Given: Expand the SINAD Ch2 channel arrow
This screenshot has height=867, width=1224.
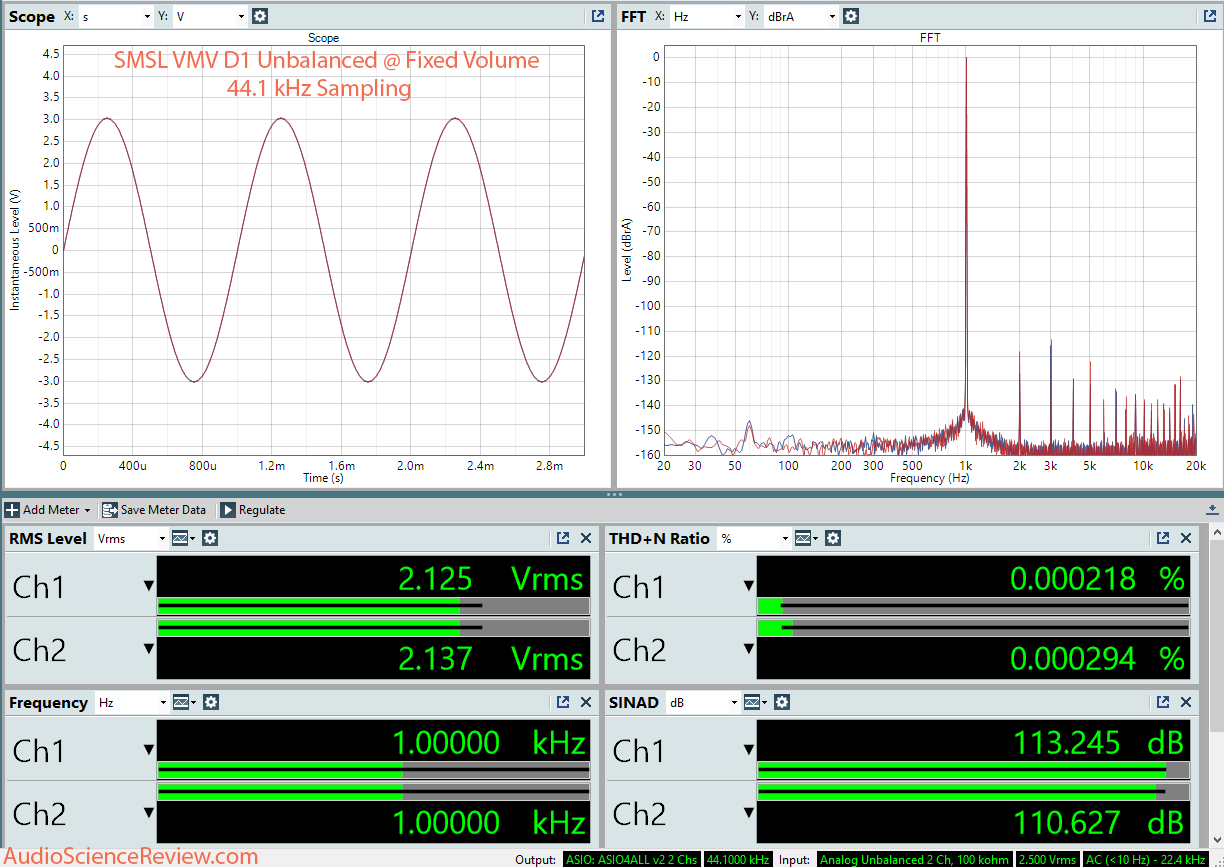Looking at the screenshot, I should [749, 812].
